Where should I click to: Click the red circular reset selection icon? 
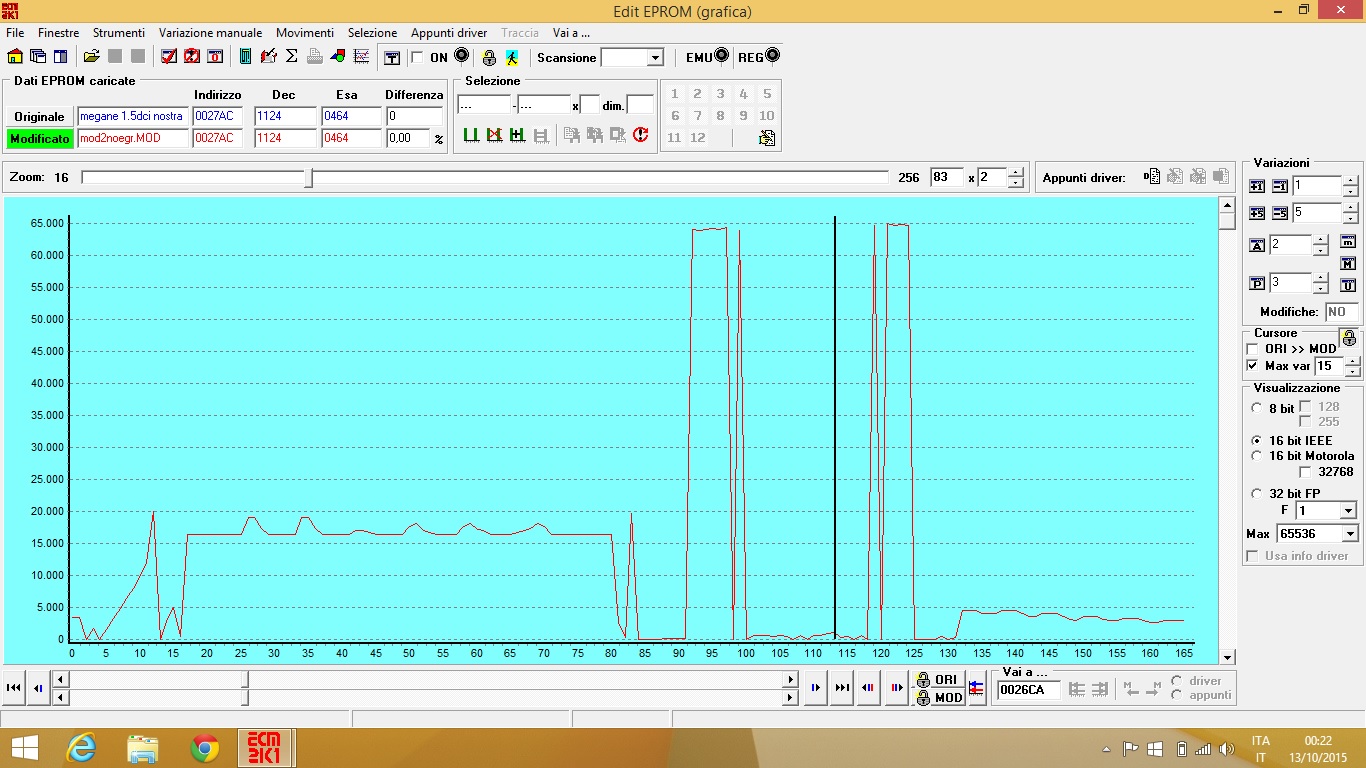[x=641, y=135]
